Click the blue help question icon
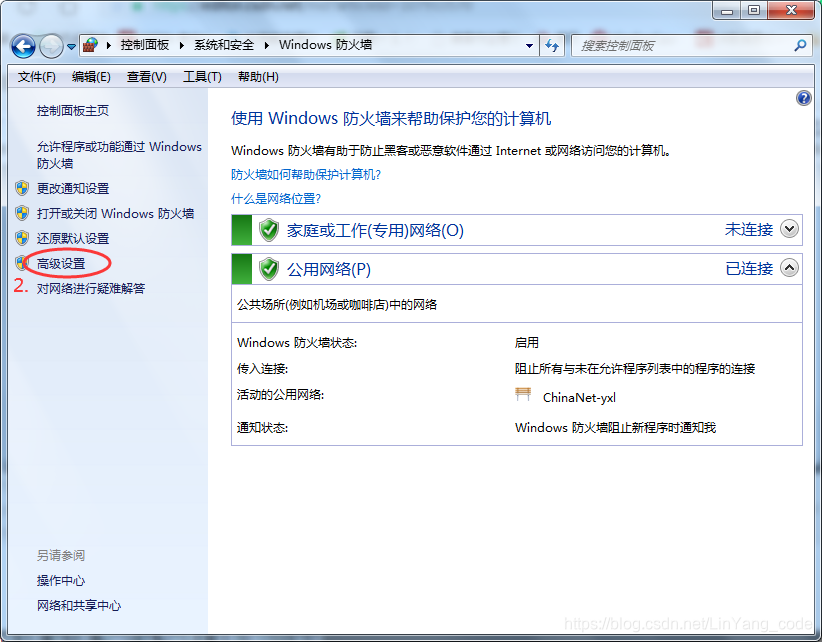 point(804,98)
